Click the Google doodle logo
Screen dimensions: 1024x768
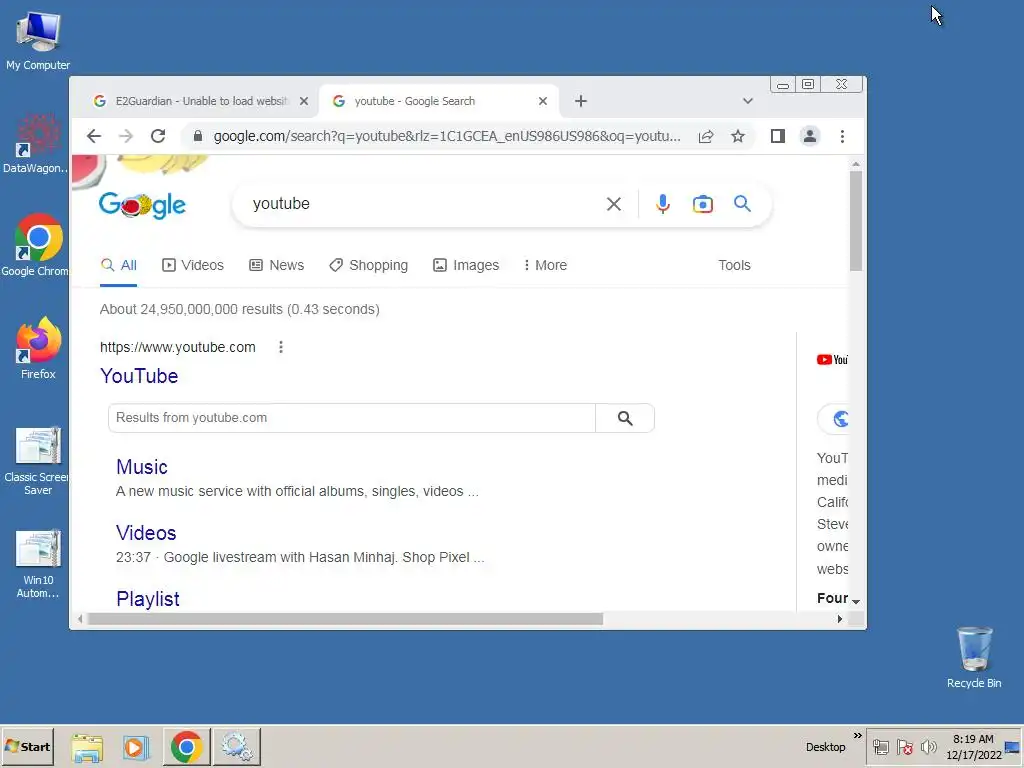(x=142, y=205)
